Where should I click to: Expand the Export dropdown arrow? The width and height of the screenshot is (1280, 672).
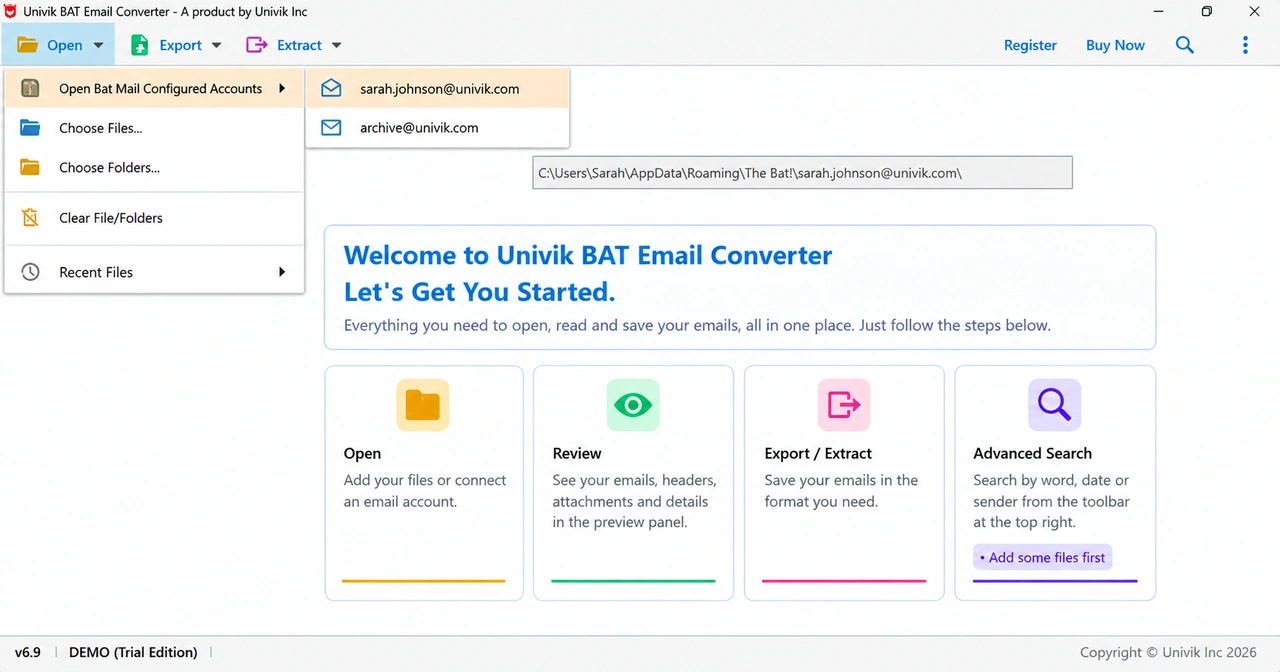(216, 45)
